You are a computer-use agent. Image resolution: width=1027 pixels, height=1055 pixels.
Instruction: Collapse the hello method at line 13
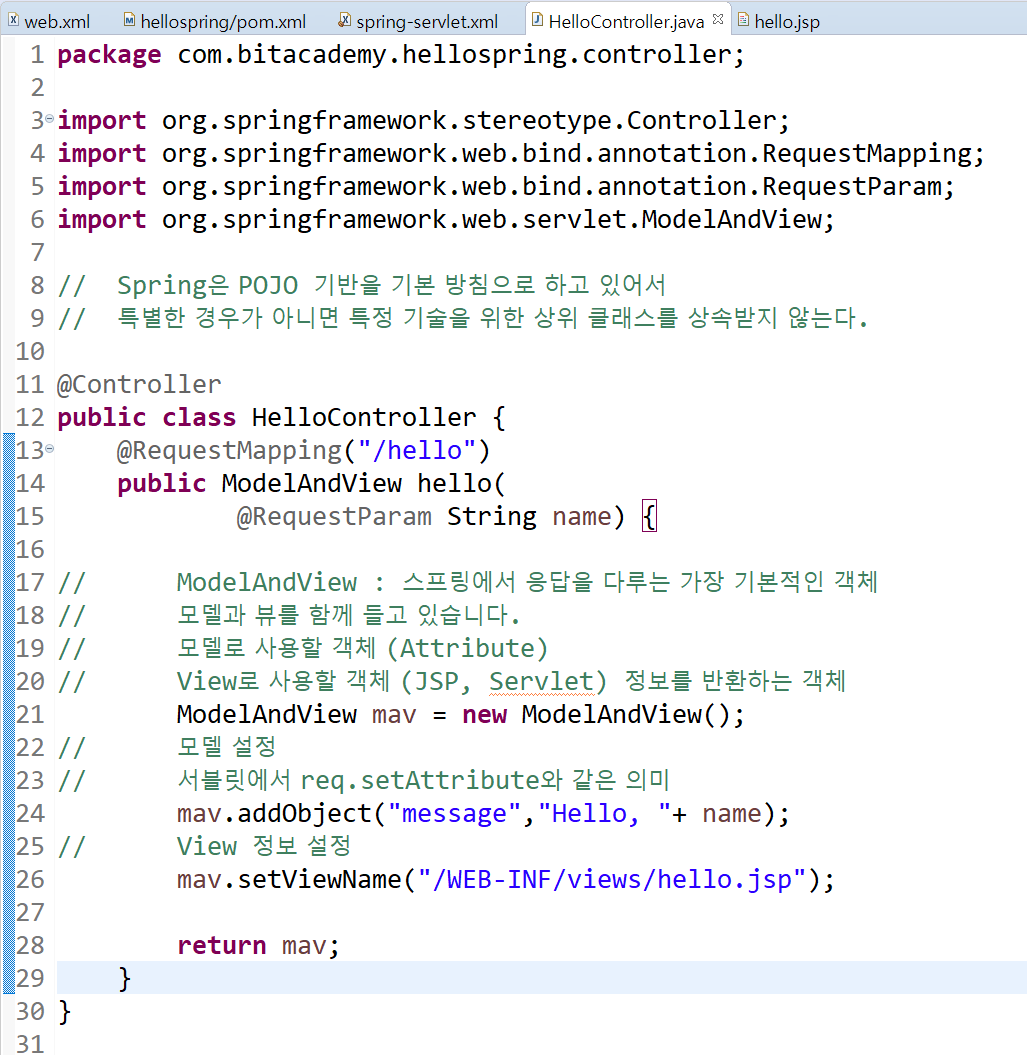49,448
